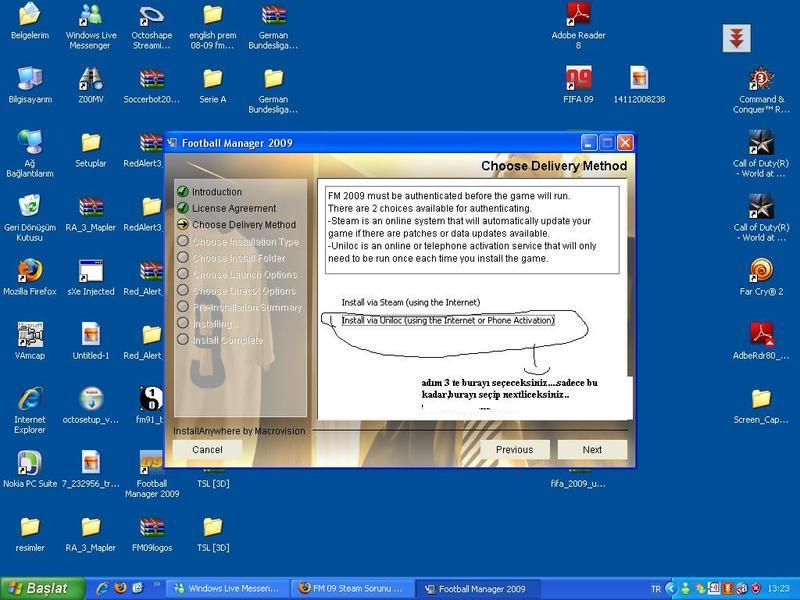Select the red download-arrow icon at desktop top right

(736, 38)
